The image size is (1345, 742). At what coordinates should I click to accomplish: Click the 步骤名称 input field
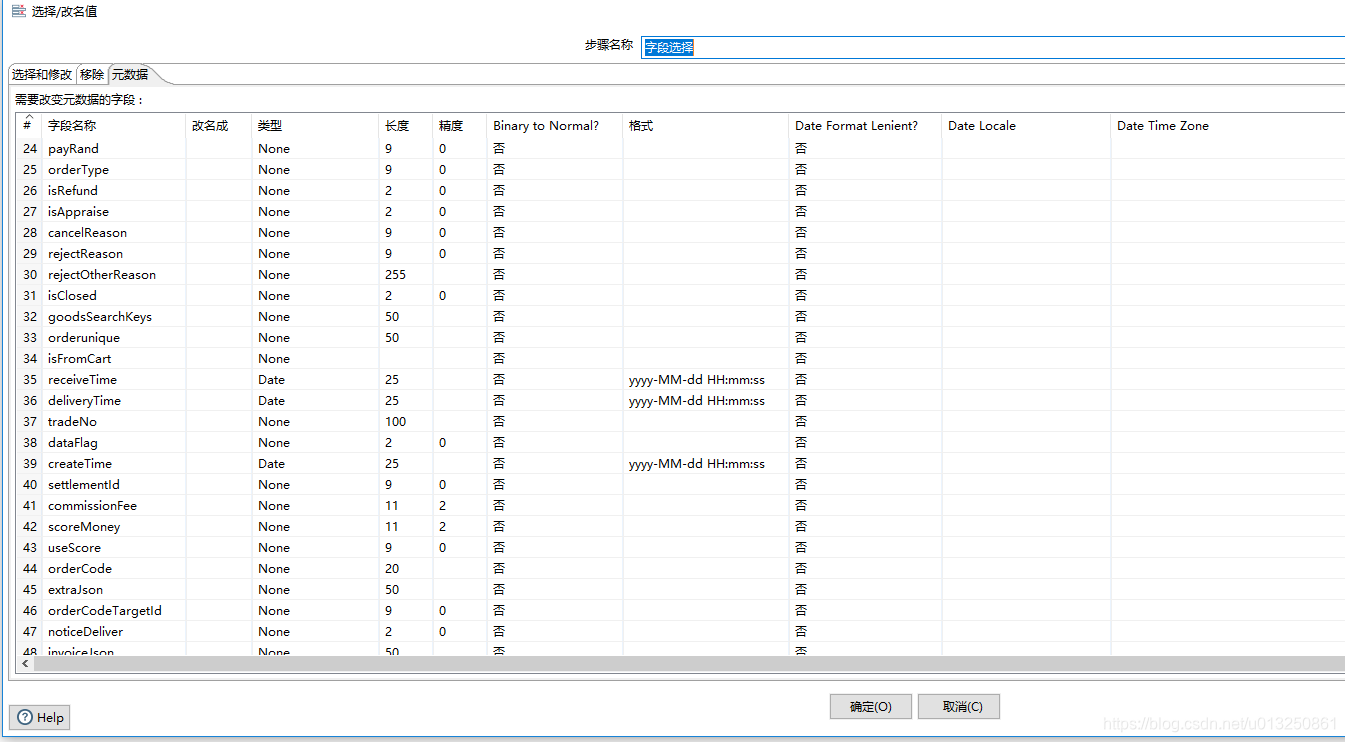(993, 47)
